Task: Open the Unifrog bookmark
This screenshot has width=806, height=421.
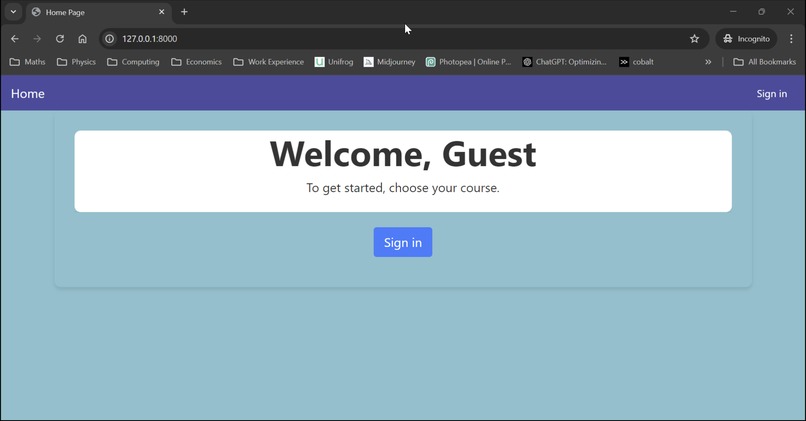Action: tap(334, 62)
